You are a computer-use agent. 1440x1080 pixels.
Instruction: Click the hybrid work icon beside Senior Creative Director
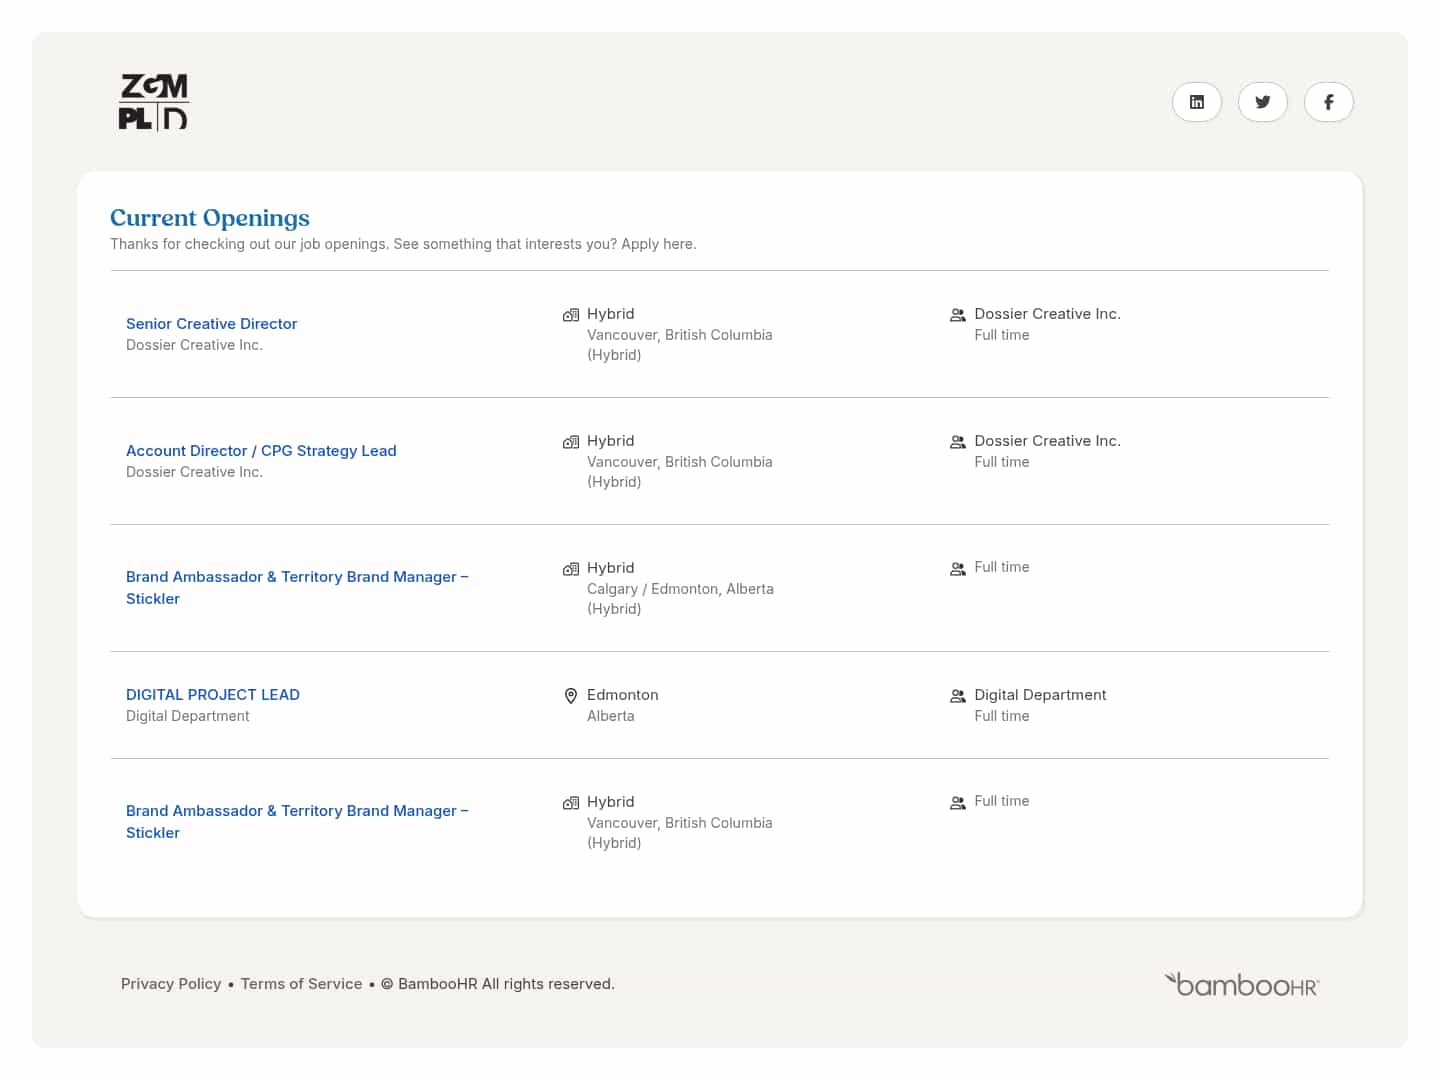(571, 314)
